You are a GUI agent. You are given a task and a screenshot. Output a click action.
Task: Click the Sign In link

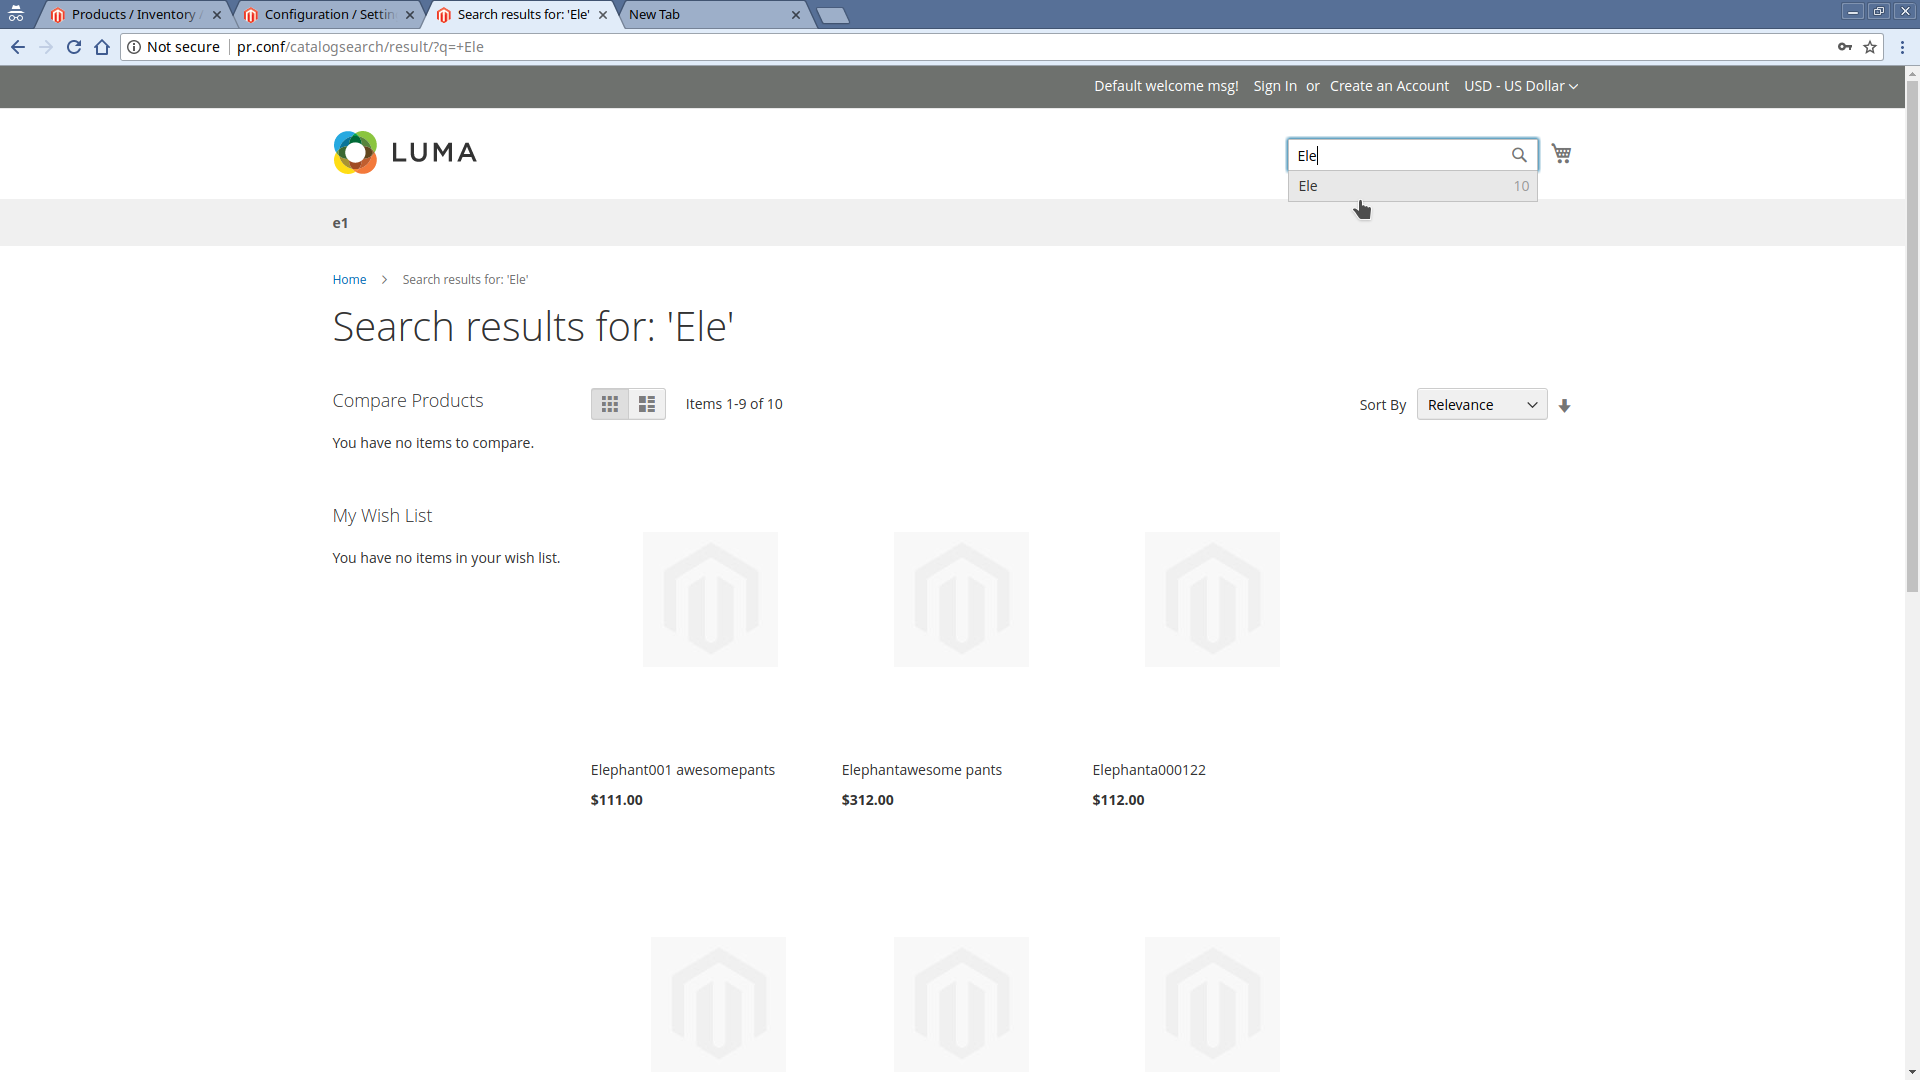[x=1275, y=86]
